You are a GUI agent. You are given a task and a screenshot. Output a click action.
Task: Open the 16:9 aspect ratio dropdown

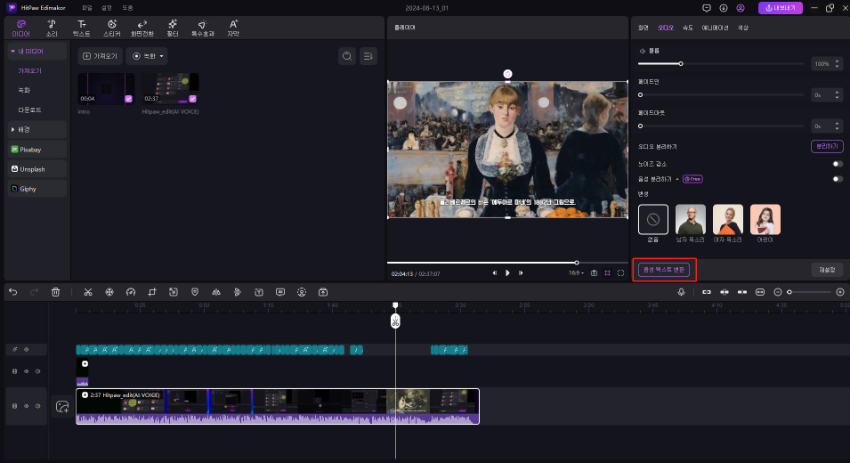click(x=575, y=272)
